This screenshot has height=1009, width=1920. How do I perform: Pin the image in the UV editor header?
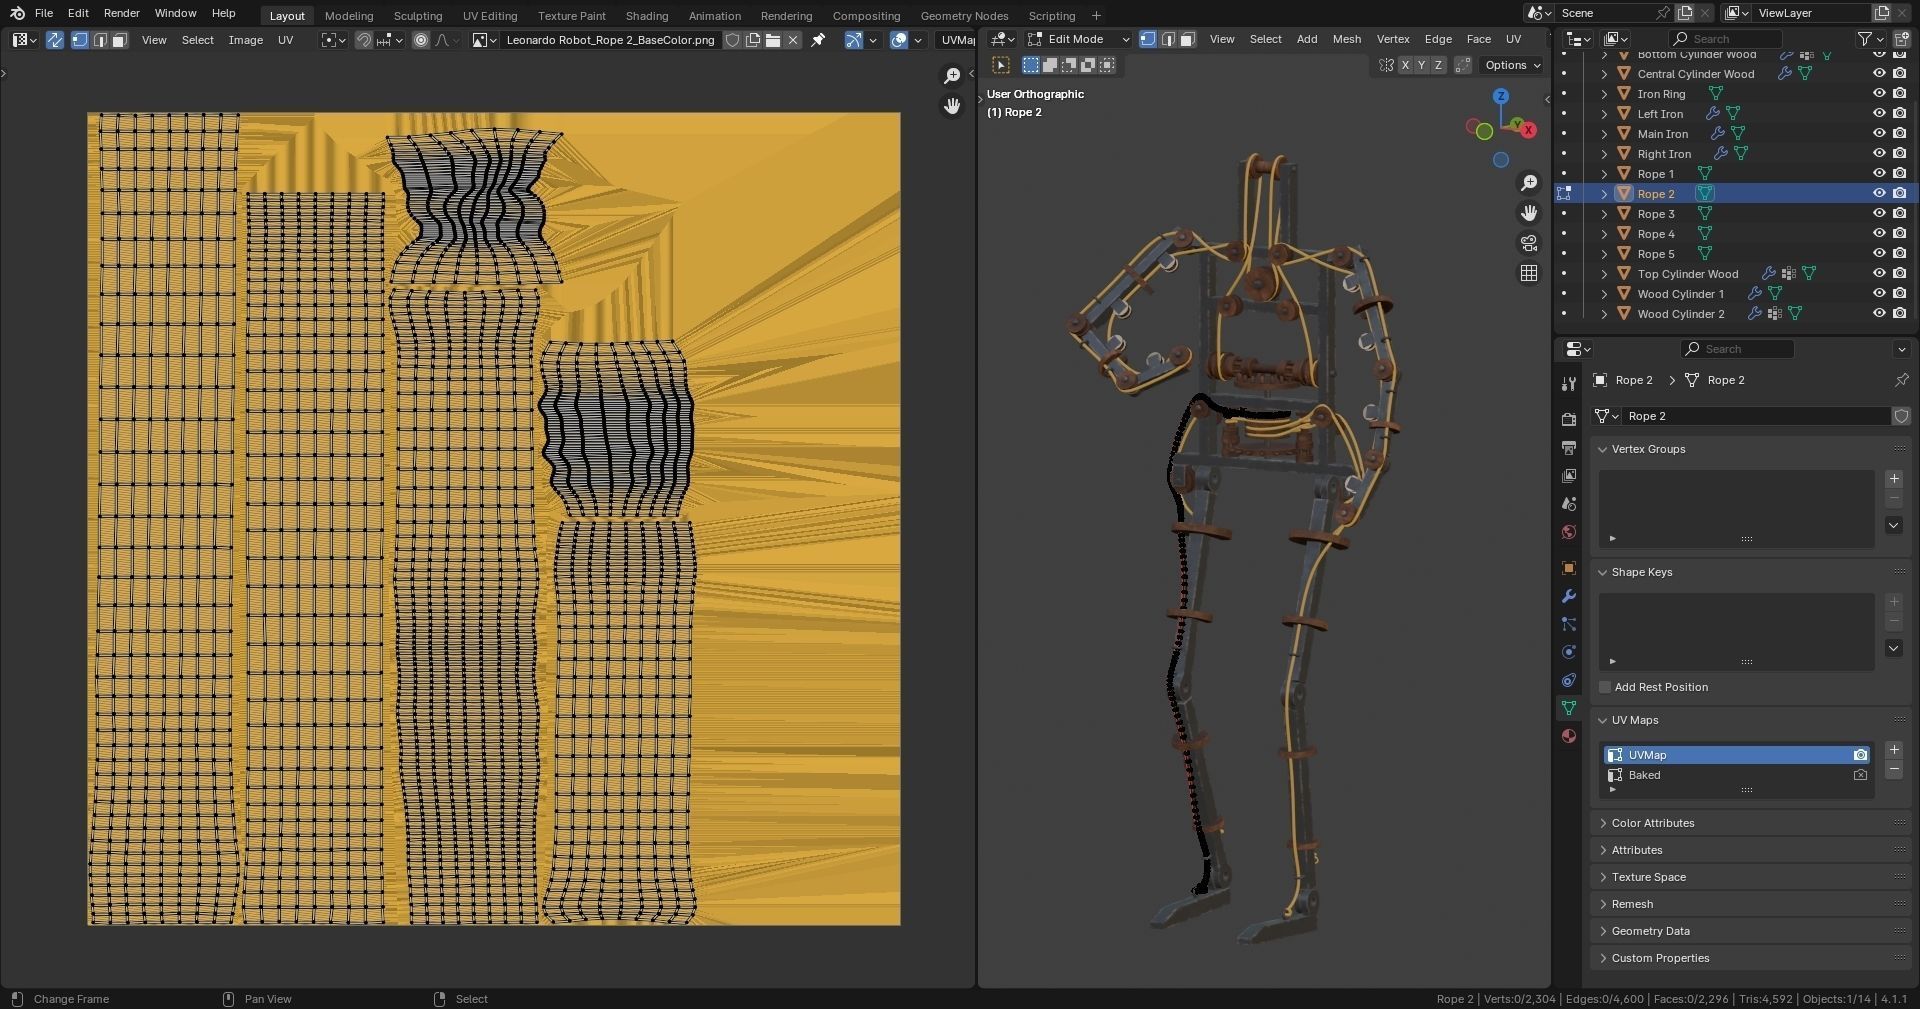[x=818, y=40]
